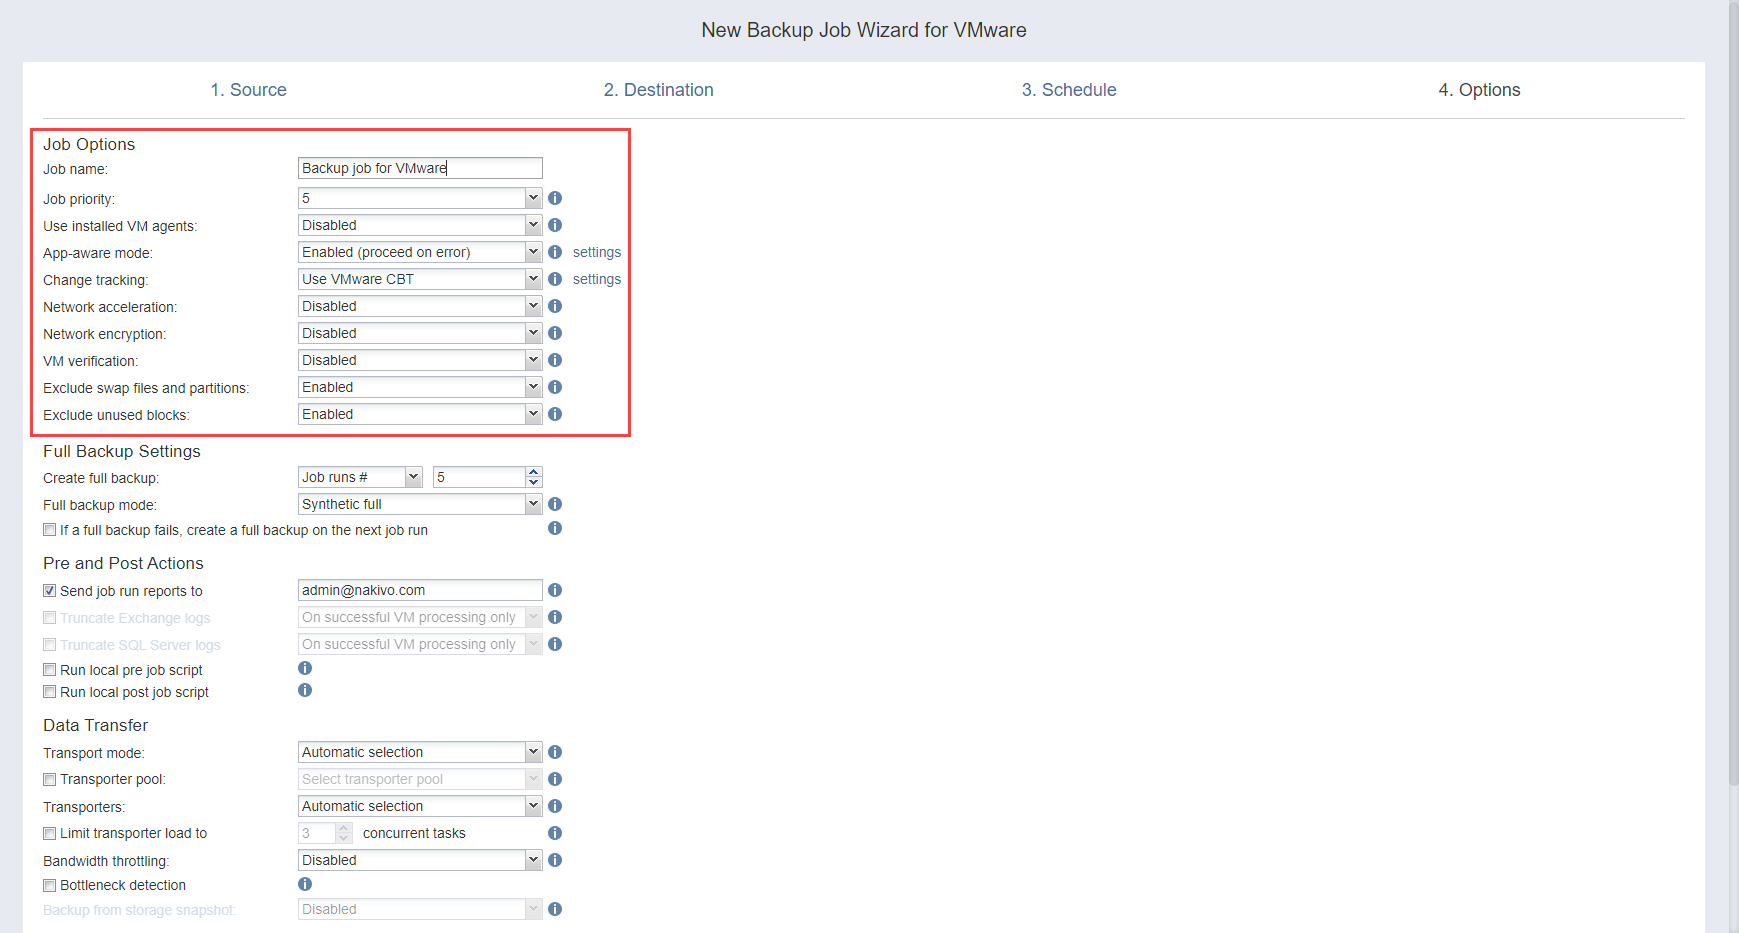Screen dimensions: 1739x933
Task: Click Job name input field
Action: 420,168
